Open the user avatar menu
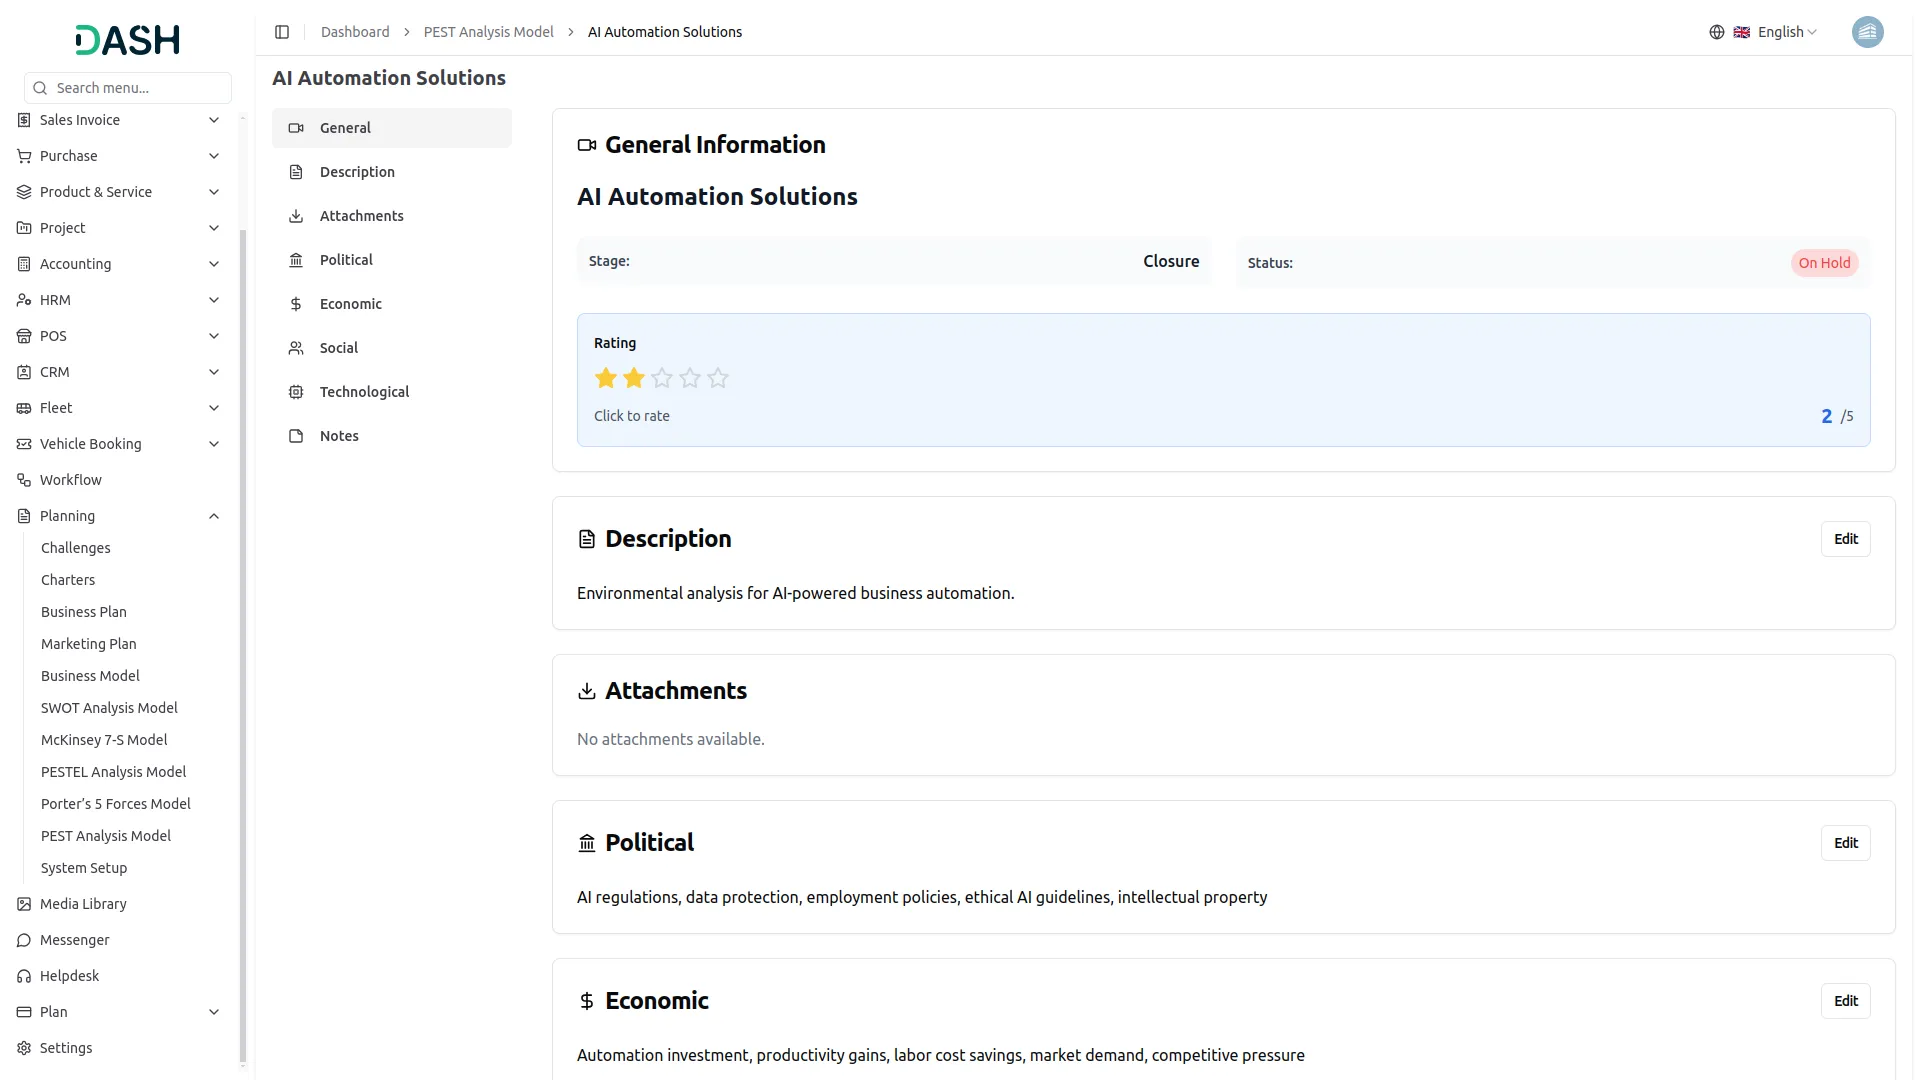 click(x=1867, y=32)
